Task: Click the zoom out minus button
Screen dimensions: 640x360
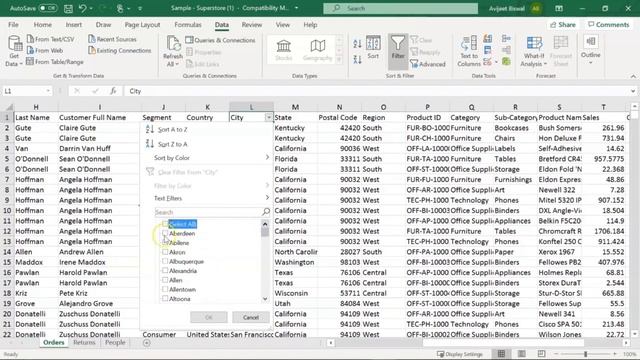Action: (556, 354)
